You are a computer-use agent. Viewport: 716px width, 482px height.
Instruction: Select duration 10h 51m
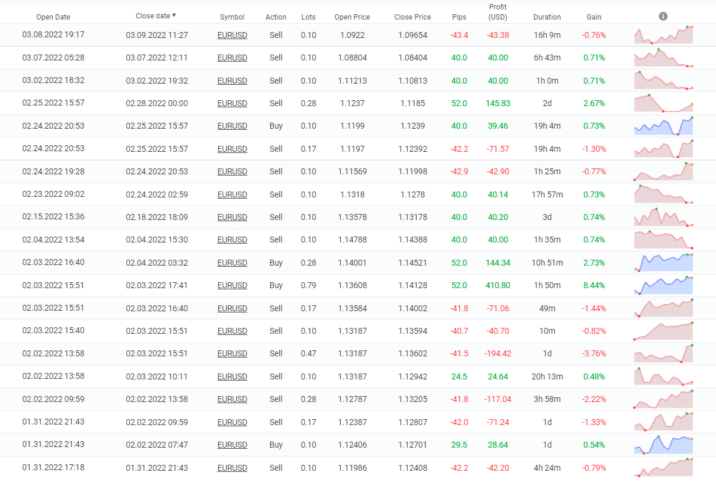pos(547,263)
